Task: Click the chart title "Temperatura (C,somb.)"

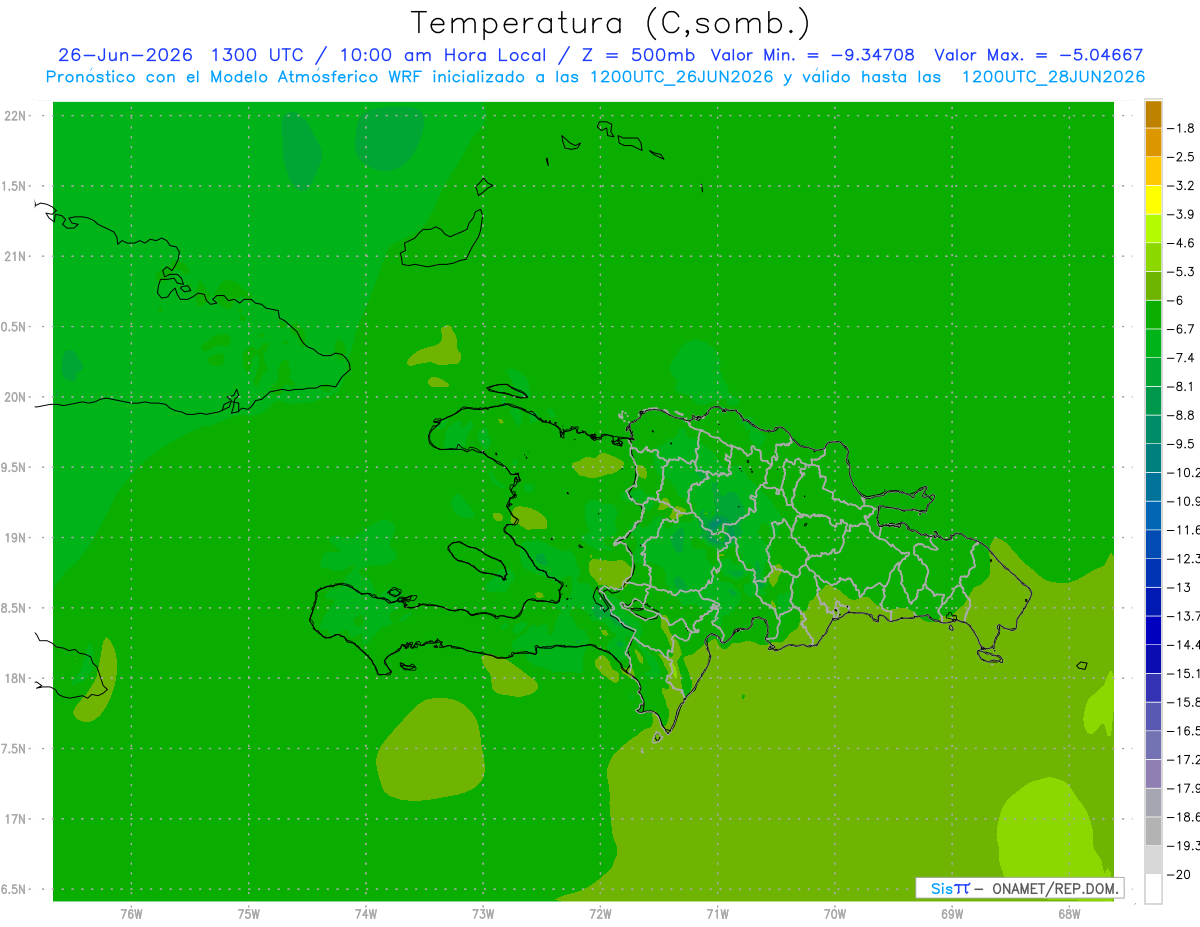Action: click(x=610, y=23)
